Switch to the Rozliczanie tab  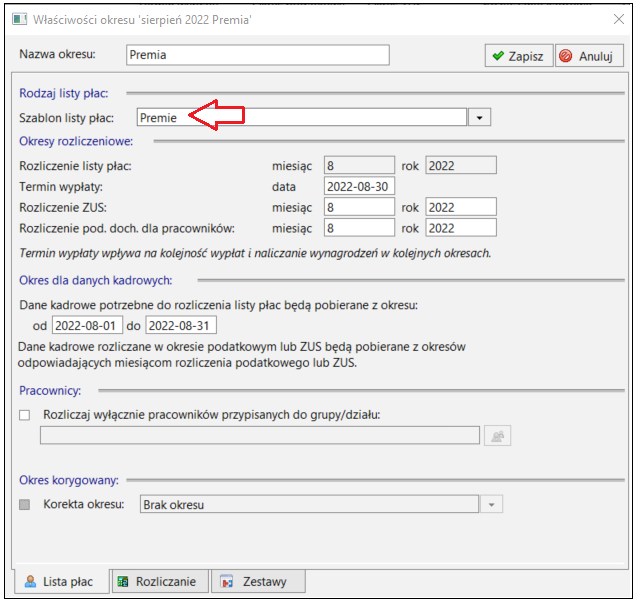160,581
